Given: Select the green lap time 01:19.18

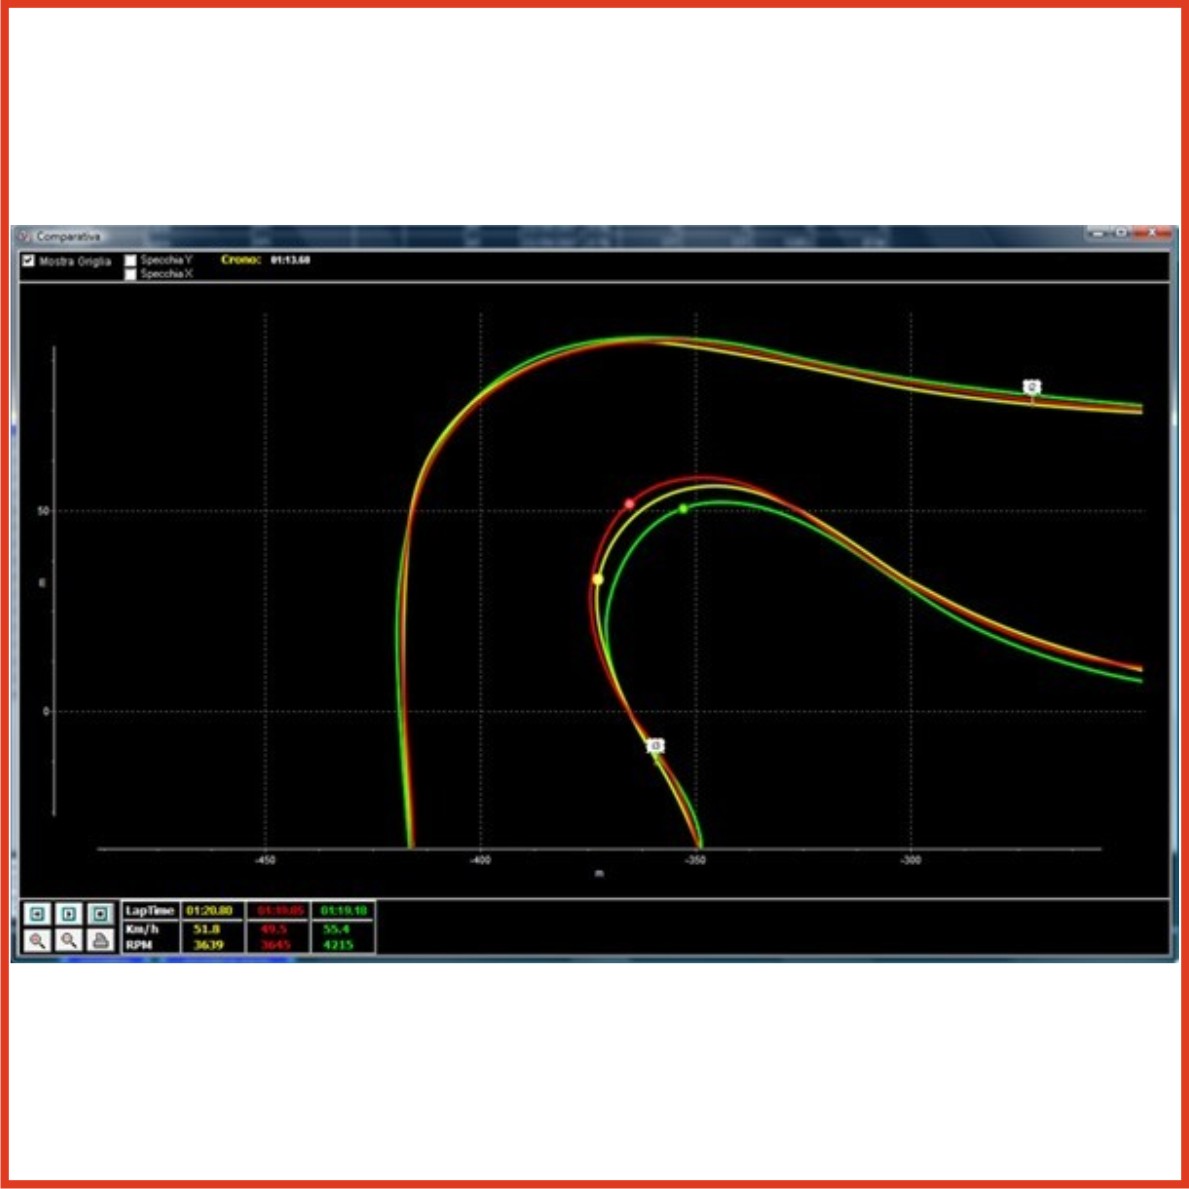Looking at the screenshot, I should [343, 911].
